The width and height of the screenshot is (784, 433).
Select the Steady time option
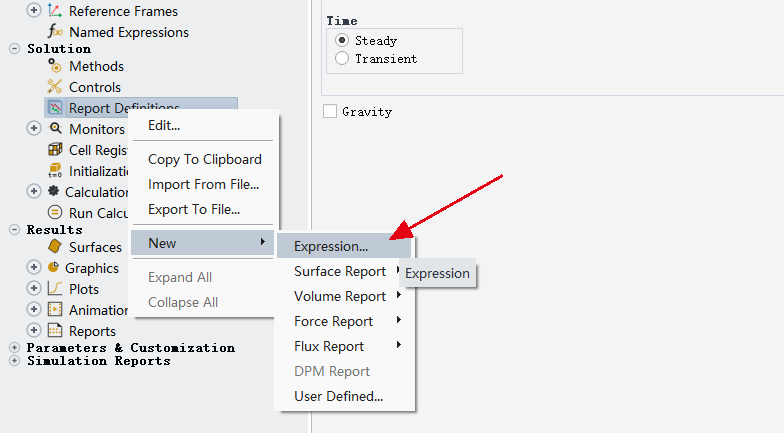click(343, 41)
